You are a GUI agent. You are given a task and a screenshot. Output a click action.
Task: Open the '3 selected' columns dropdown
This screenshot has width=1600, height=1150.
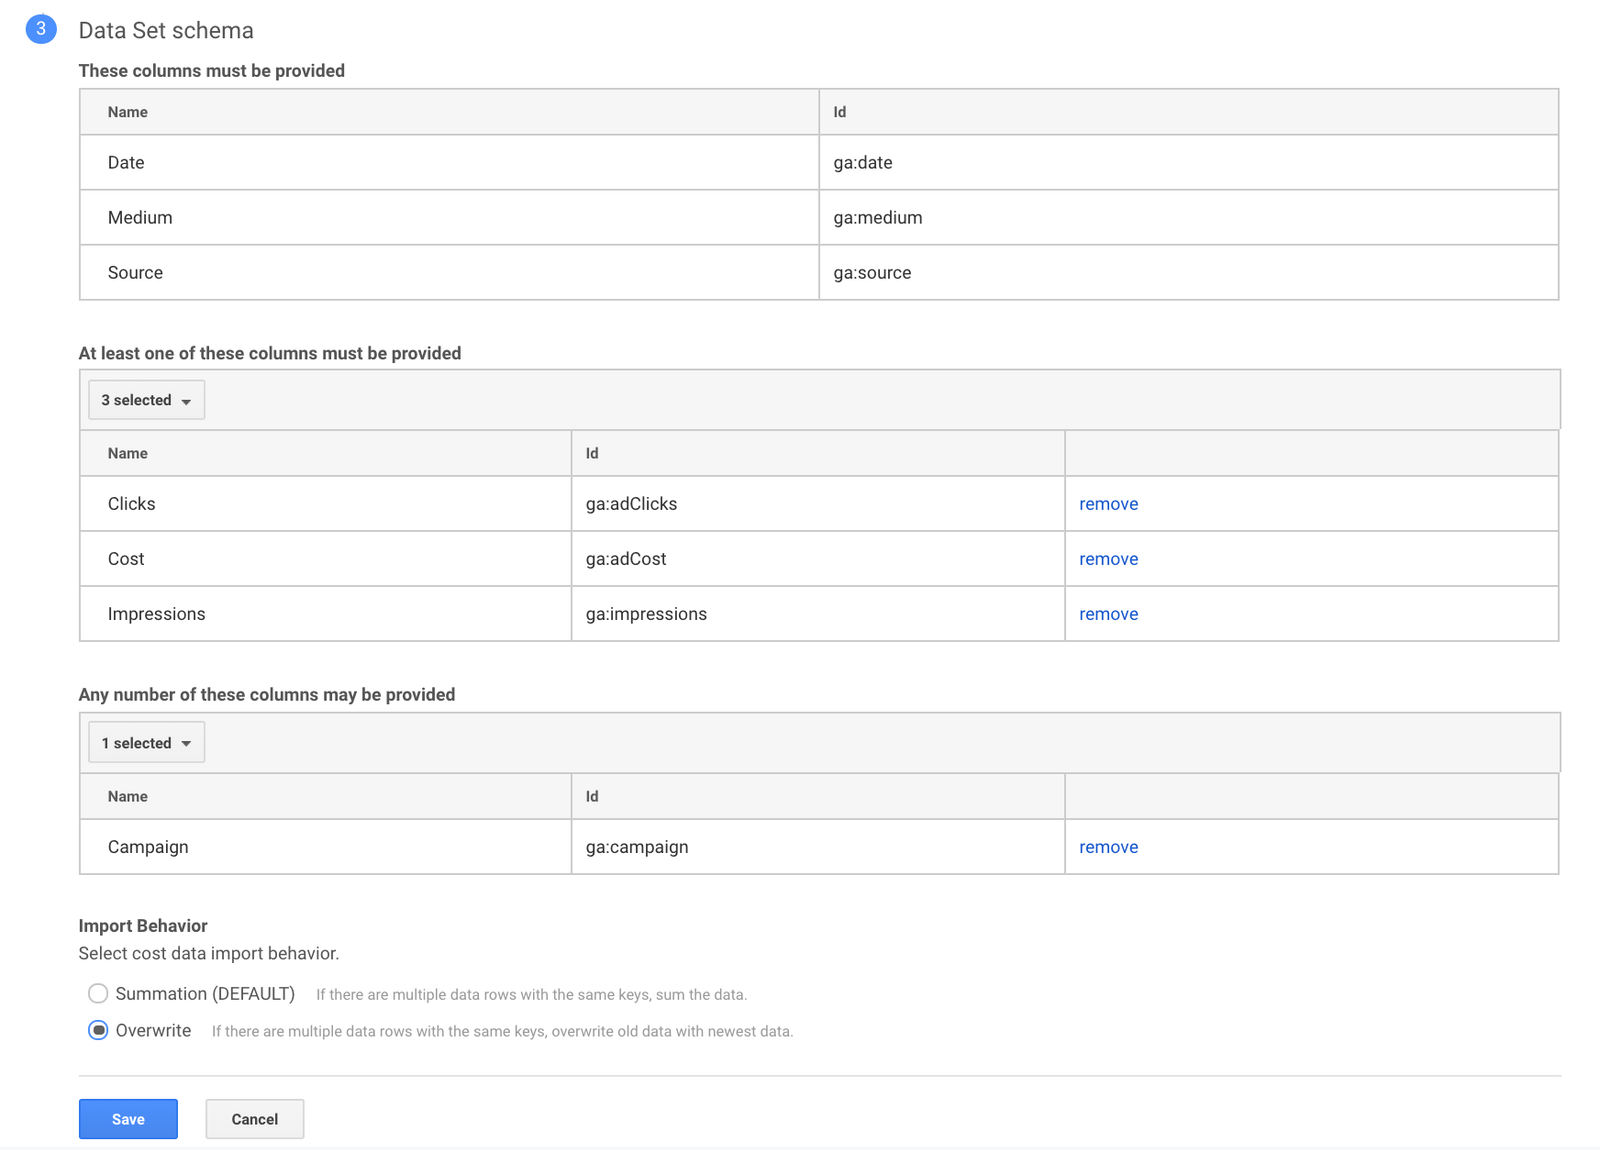tap(146, 400)
